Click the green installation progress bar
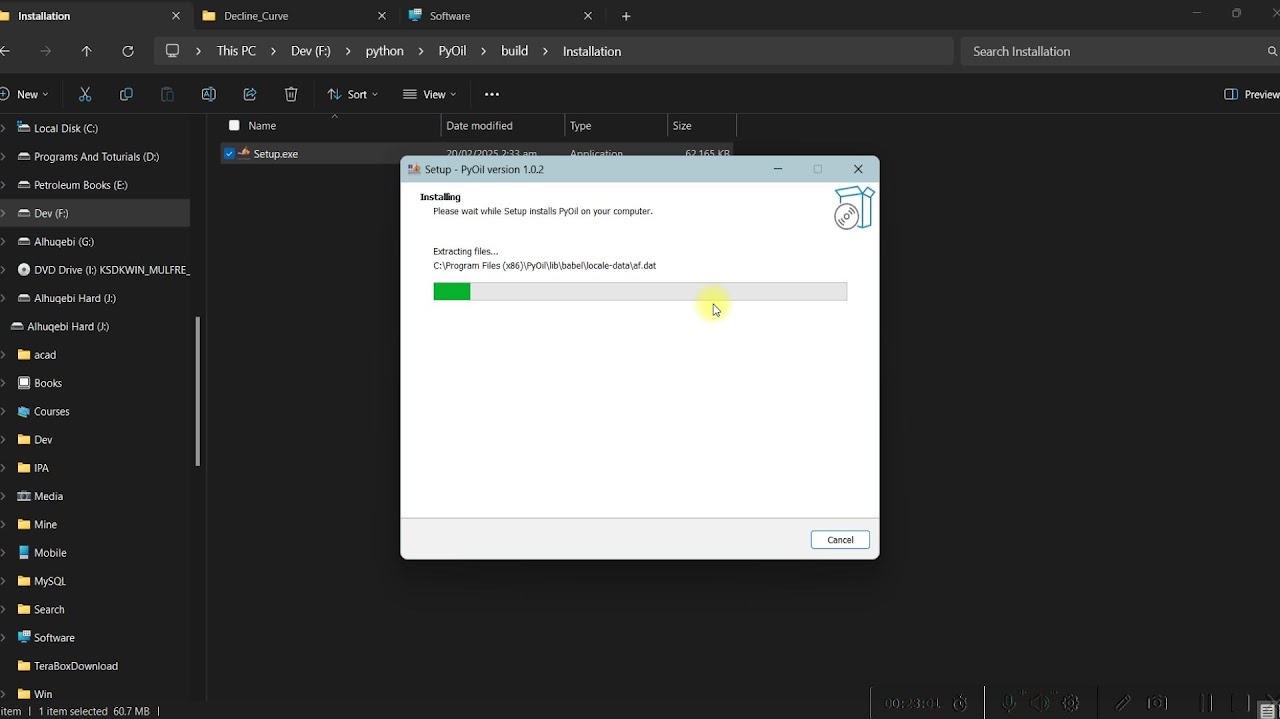Image resolution: width=1280 pixels, height=719 pixels. point(452,291)
